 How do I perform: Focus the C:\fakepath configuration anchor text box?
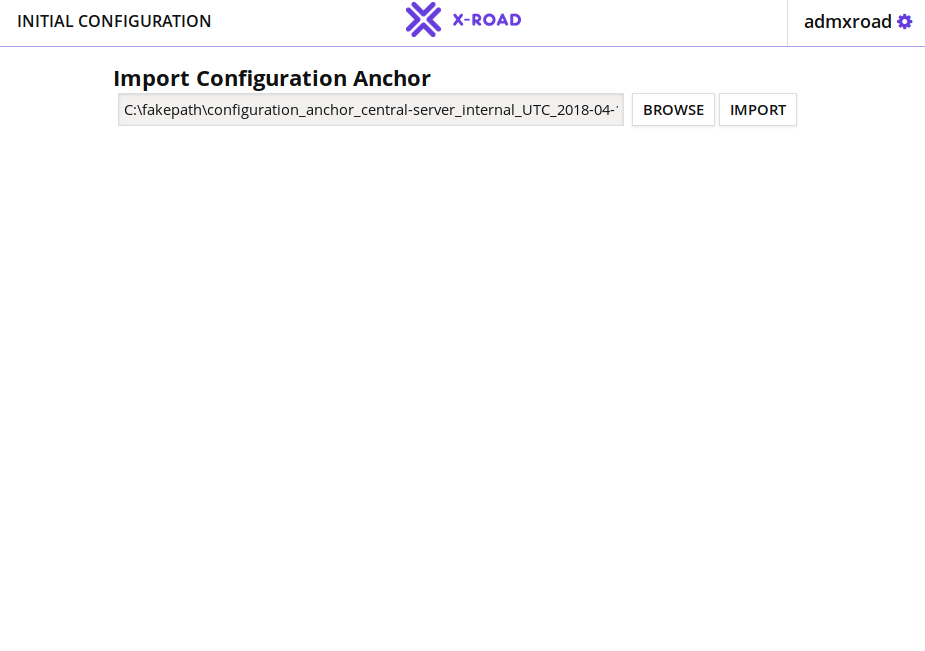[371, 110]
